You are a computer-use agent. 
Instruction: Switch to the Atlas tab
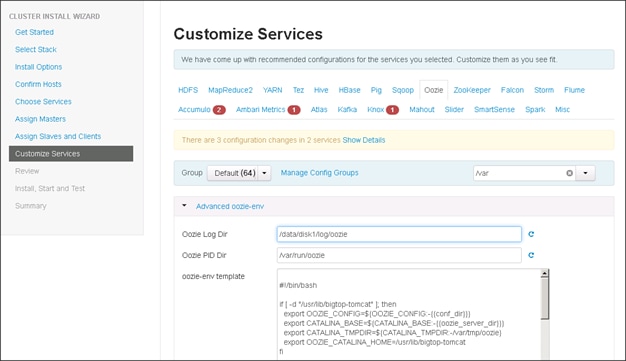[x=319, y=109]
